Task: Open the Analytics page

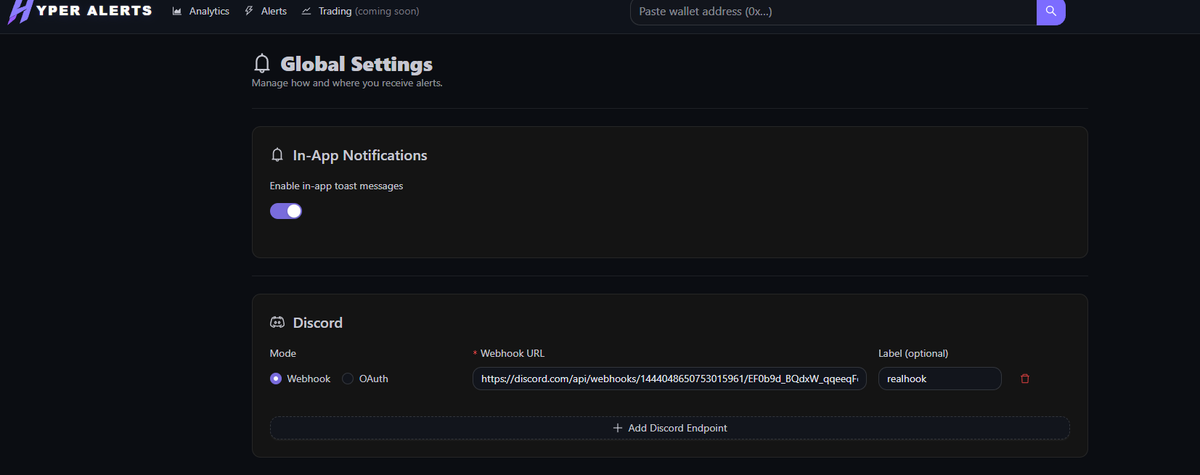Action: (x=201, y=11)
